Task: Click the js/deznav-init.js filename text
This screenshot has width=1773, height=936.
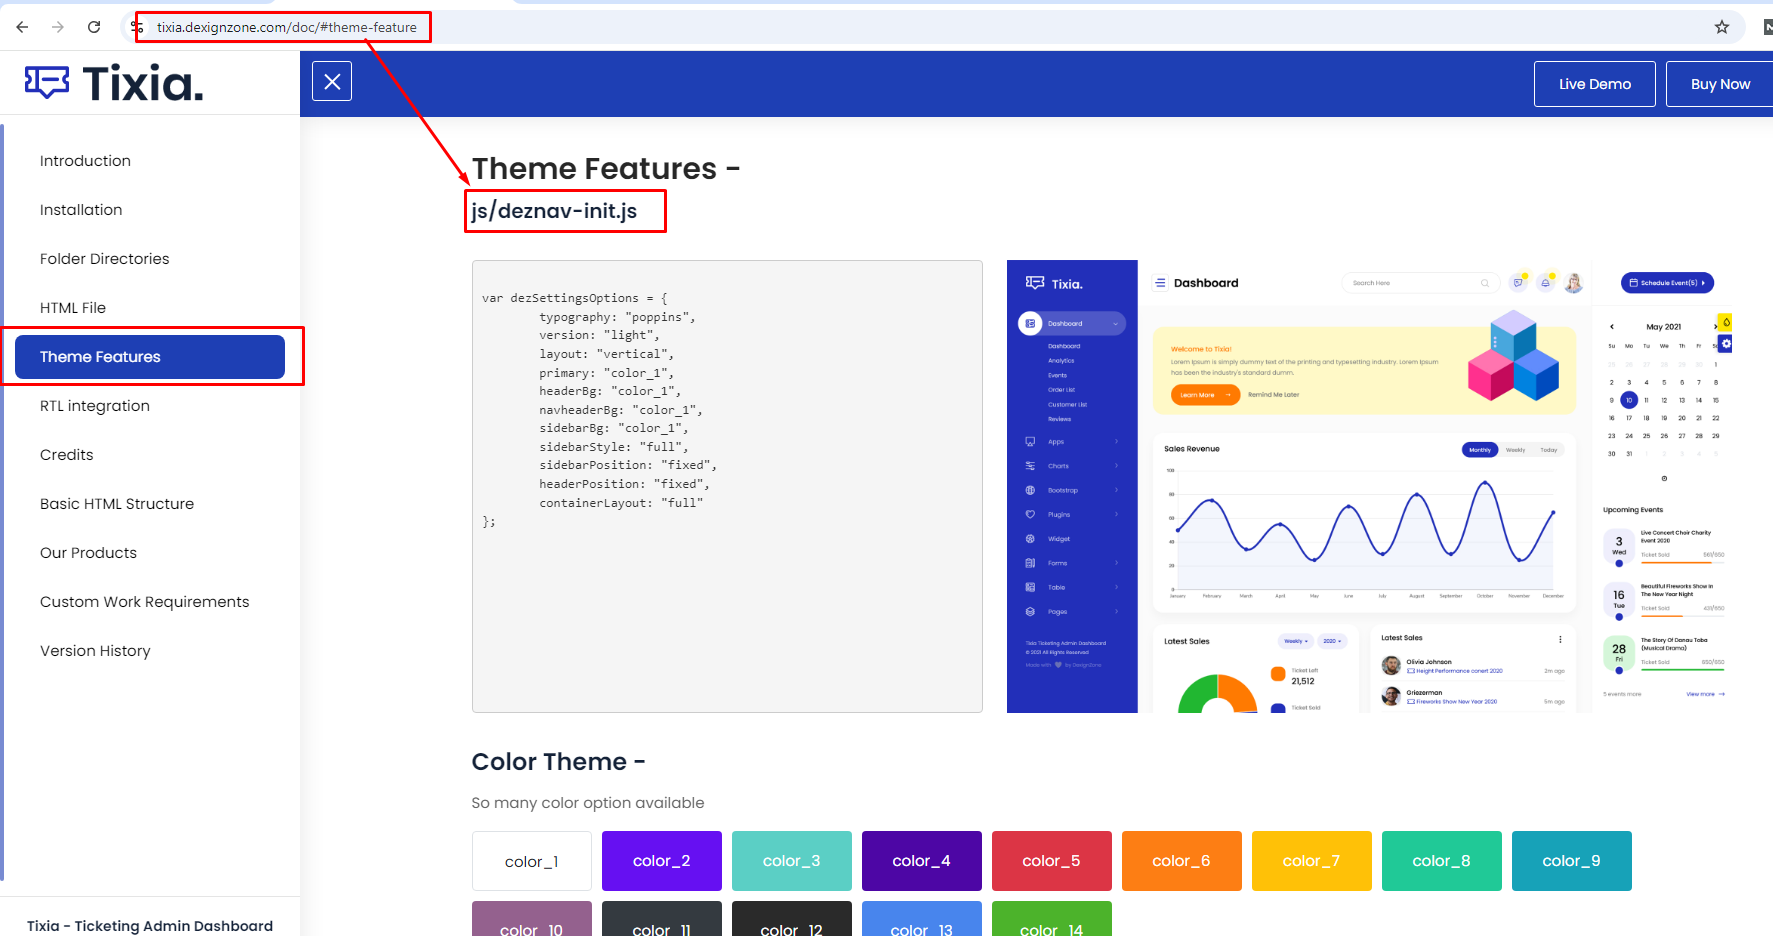Action: coord(554,211)
